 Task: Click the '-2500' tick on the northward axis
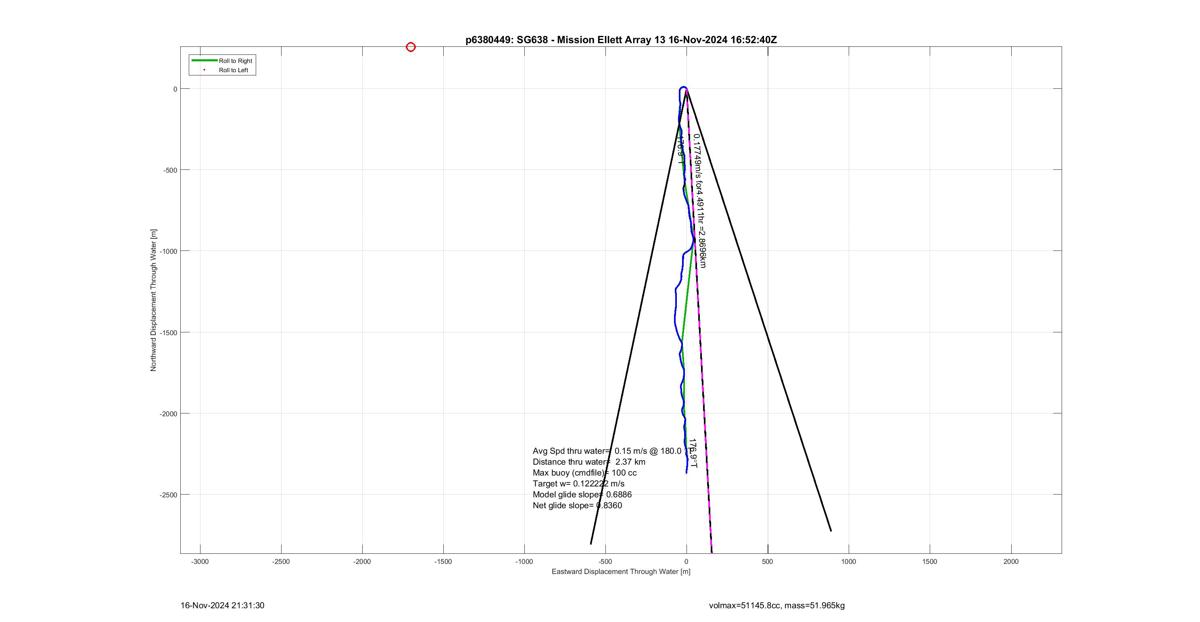[168, 495]
